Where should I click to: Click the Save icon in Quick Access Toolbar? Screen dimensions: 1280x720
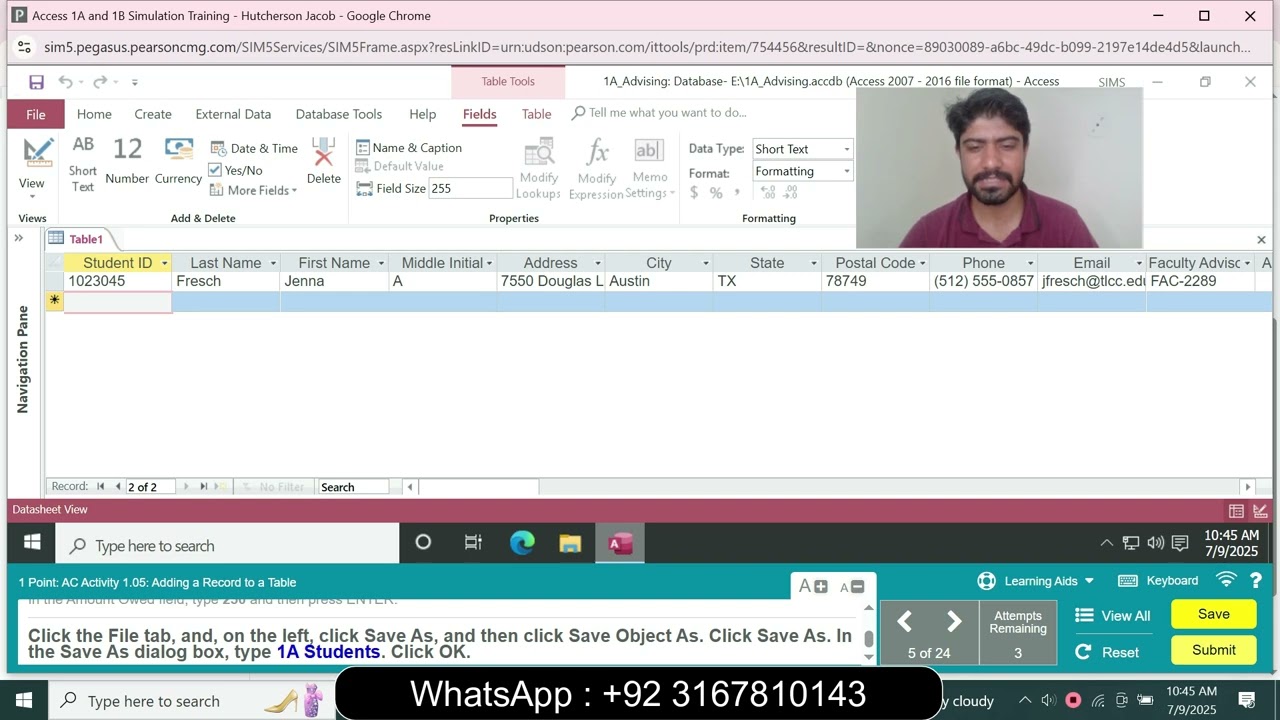pyautogui.click(x=36, y=82)
